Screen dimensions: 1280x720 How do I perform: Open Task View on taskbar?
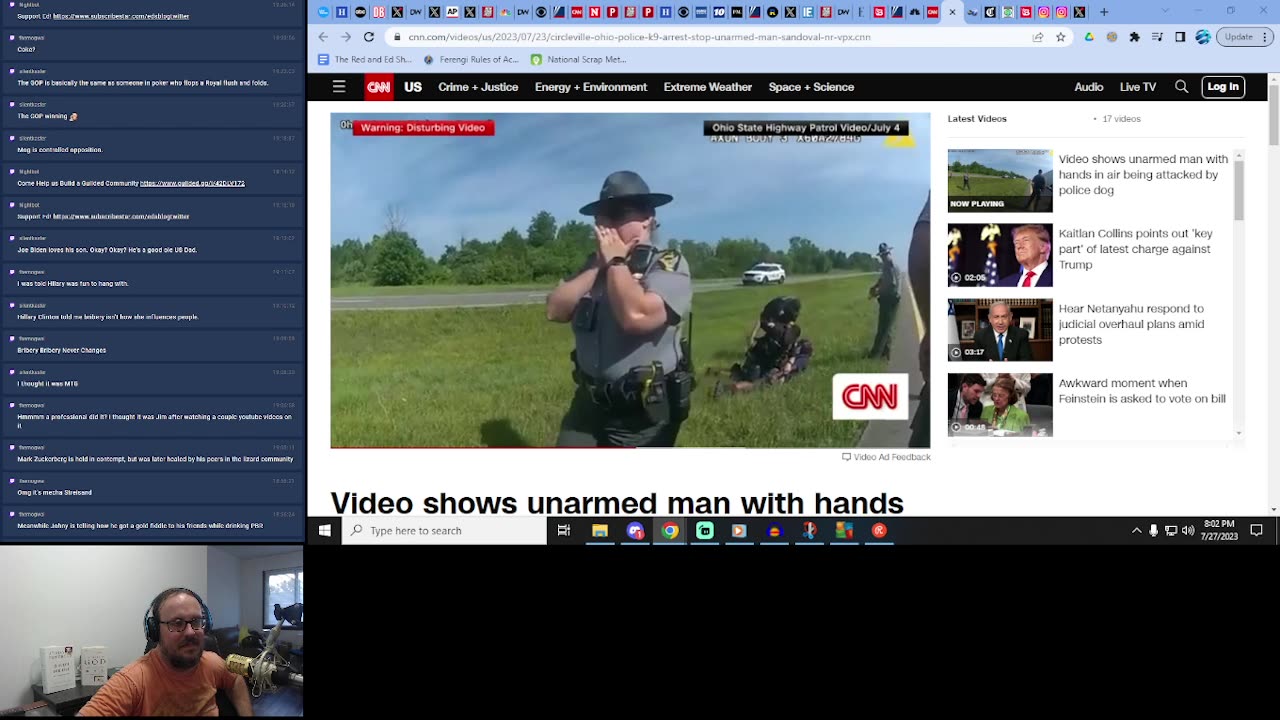[x=564, y=531]
